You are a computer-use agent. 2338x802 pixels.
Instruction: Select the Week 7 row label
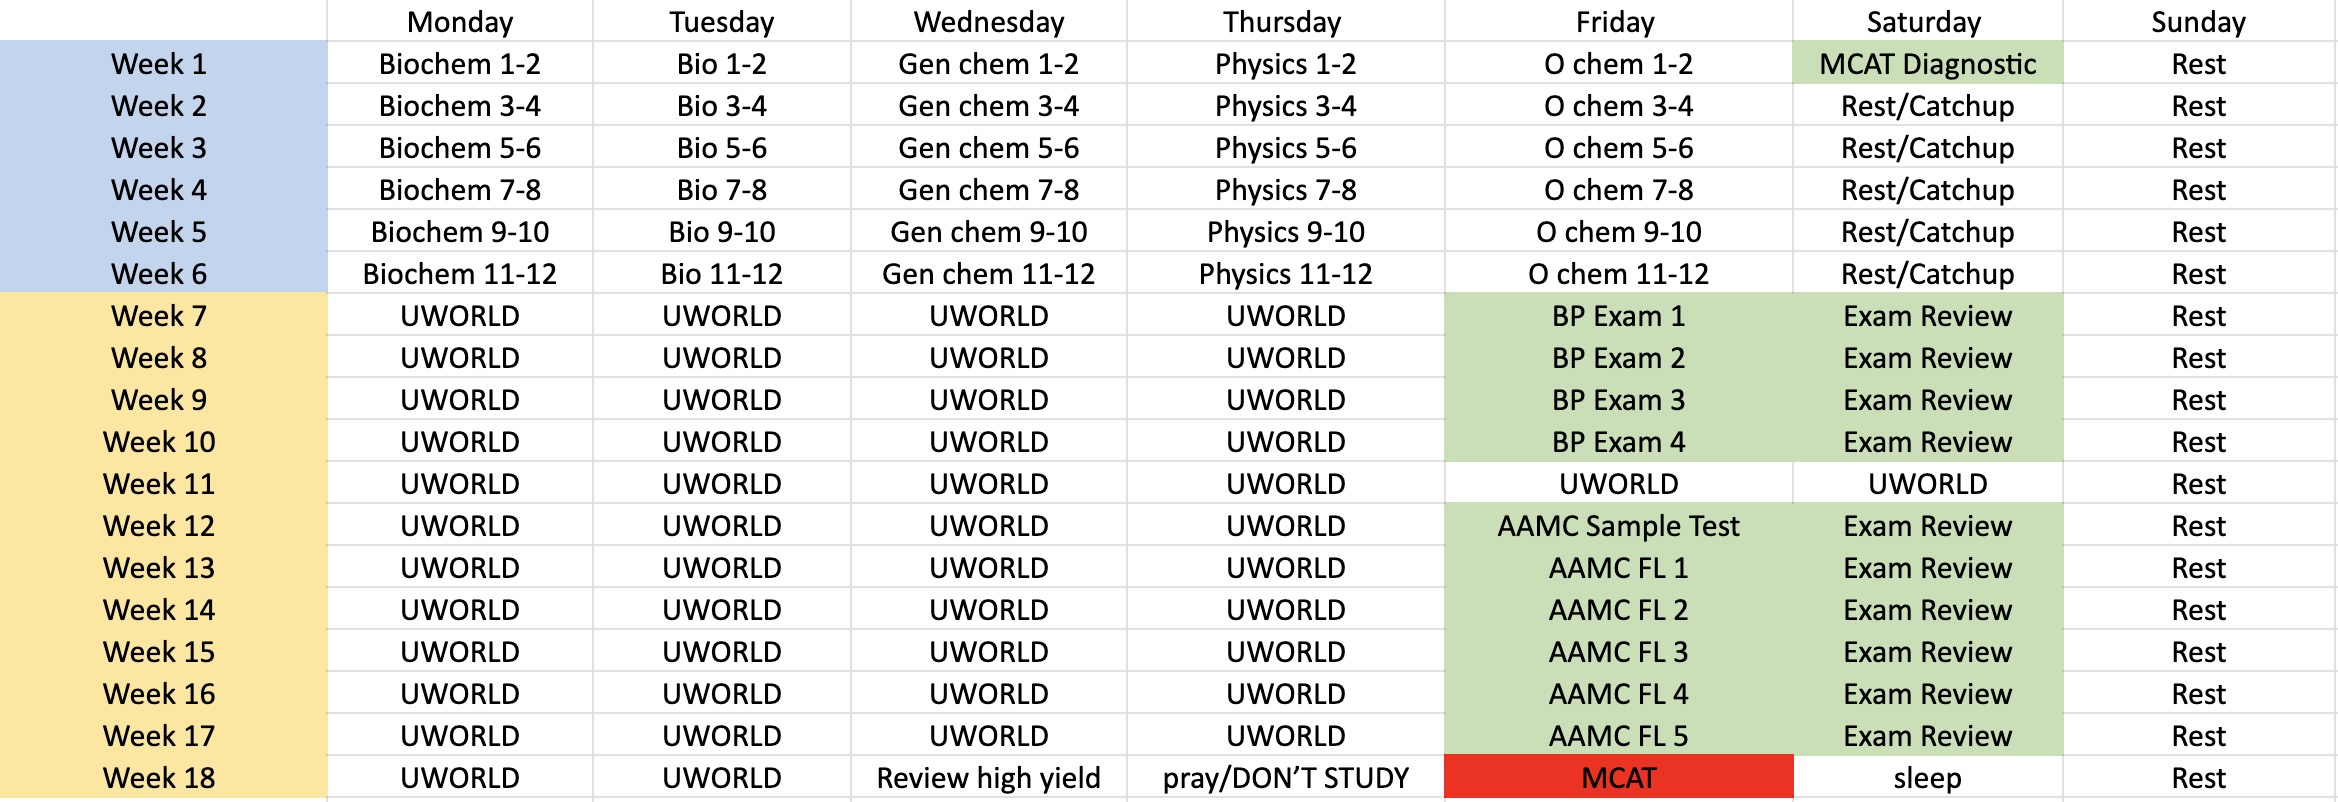pyautogui.click(x=160, y=316)
